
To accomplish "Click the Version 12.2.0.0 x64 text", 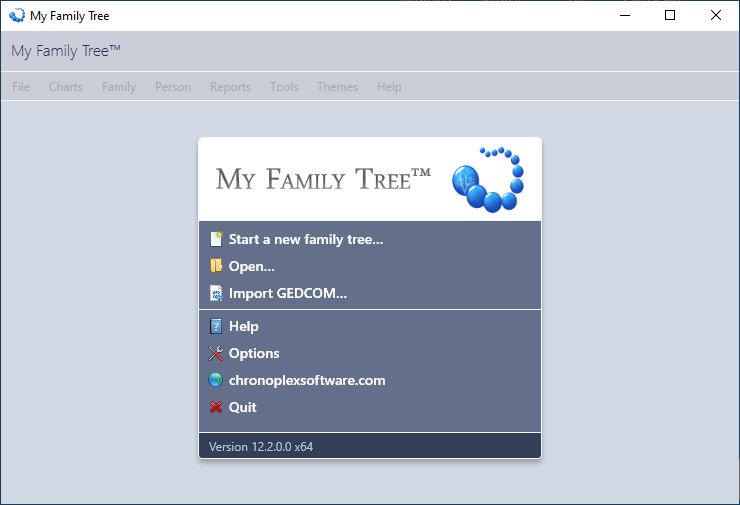I will click(x=261, y=446).
